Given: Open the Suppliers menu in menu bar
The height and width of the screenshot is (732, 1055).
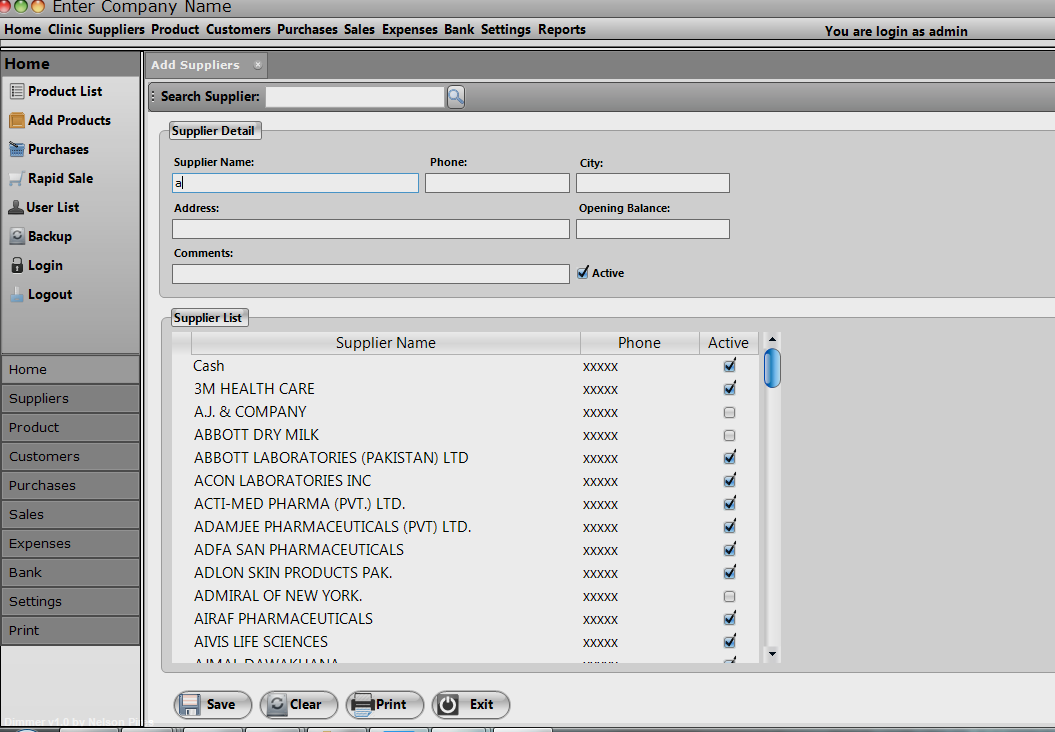Looking at the screenshot, I should [116, 30].
